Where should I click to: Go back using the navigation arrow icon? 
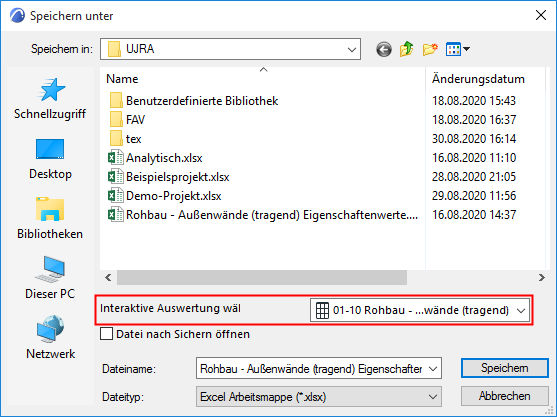[x=384, y=49]
